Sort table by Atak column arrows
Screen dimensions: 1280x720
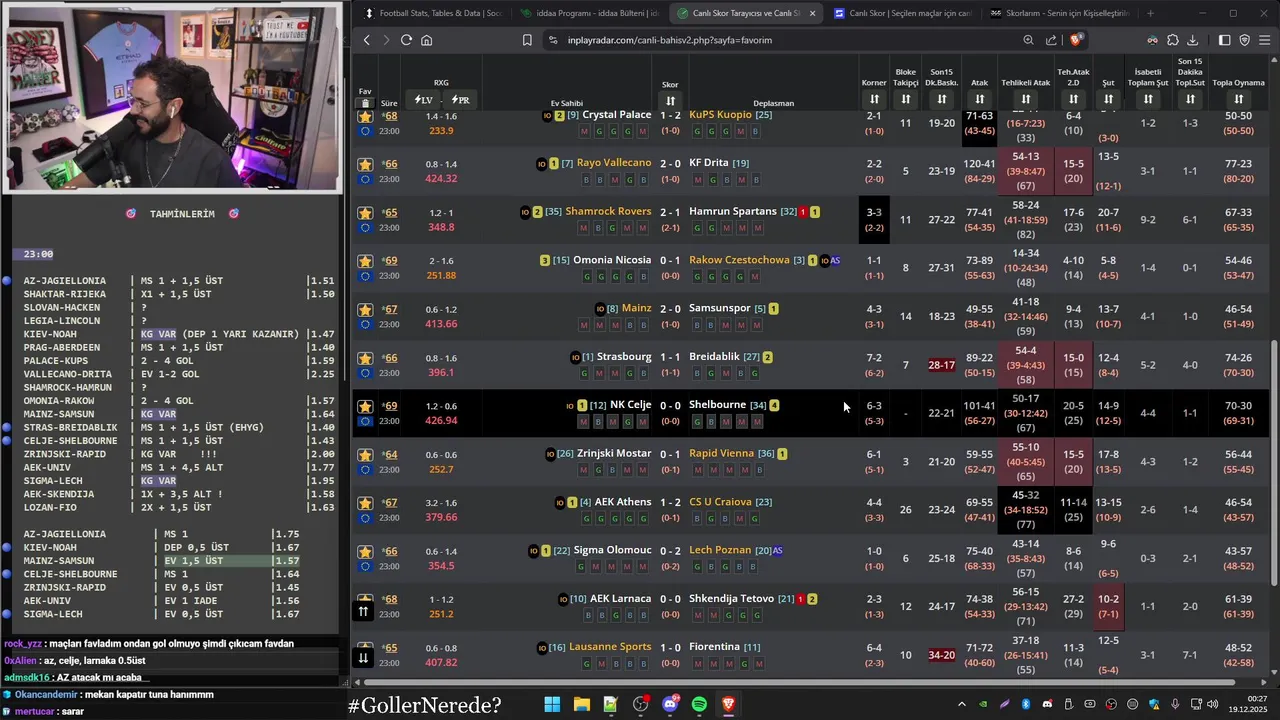coord(979,99)
